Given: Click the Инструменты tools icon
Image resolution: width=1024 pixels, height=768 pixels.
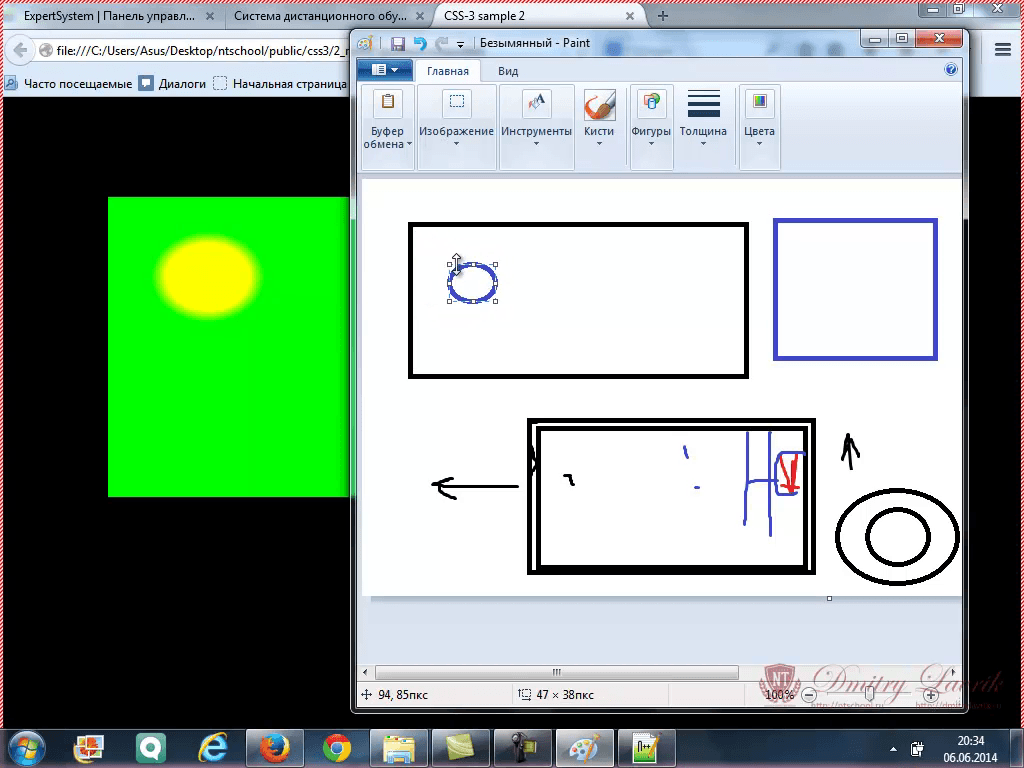Looking at the screenshot, I should [536, 102].
